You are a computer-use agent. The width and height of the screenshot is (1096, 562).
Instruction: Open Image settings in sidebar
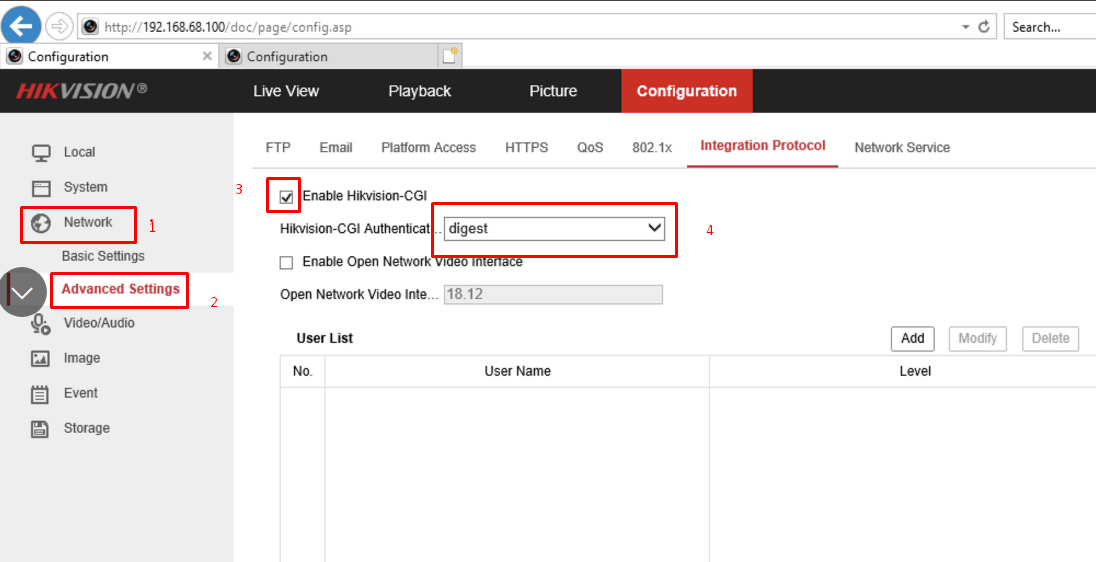[82, 358]
